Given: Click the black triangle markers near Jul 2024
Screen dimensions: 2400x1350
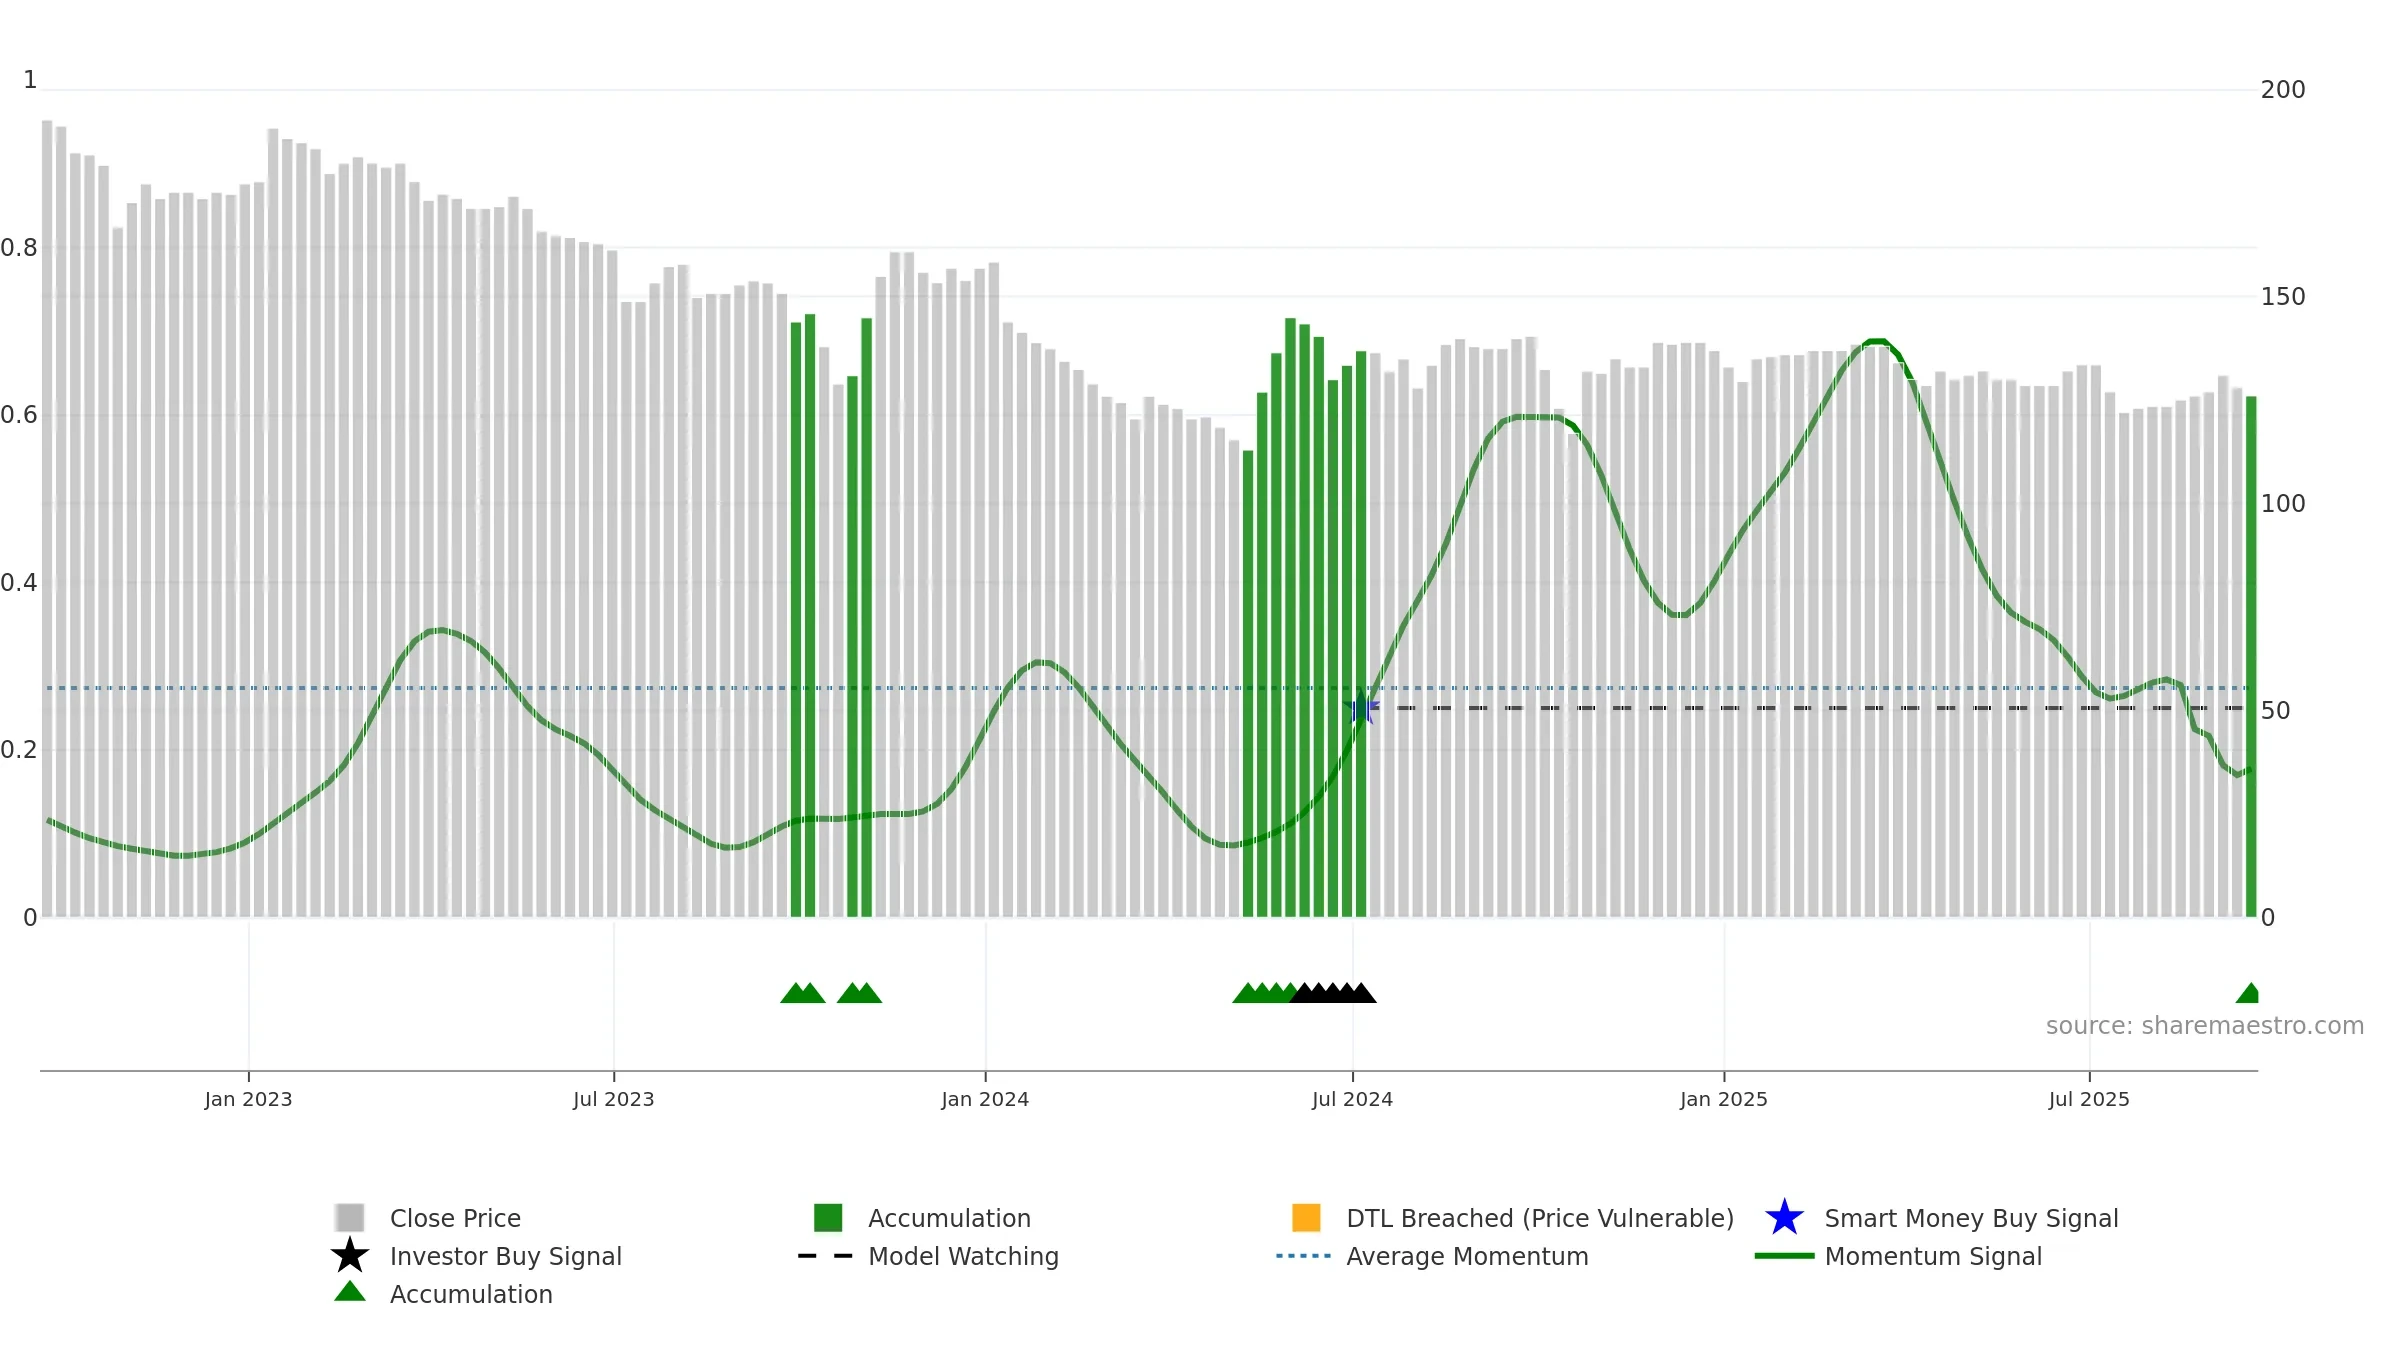Looking at the screenshot, I should click(1333, 993).
